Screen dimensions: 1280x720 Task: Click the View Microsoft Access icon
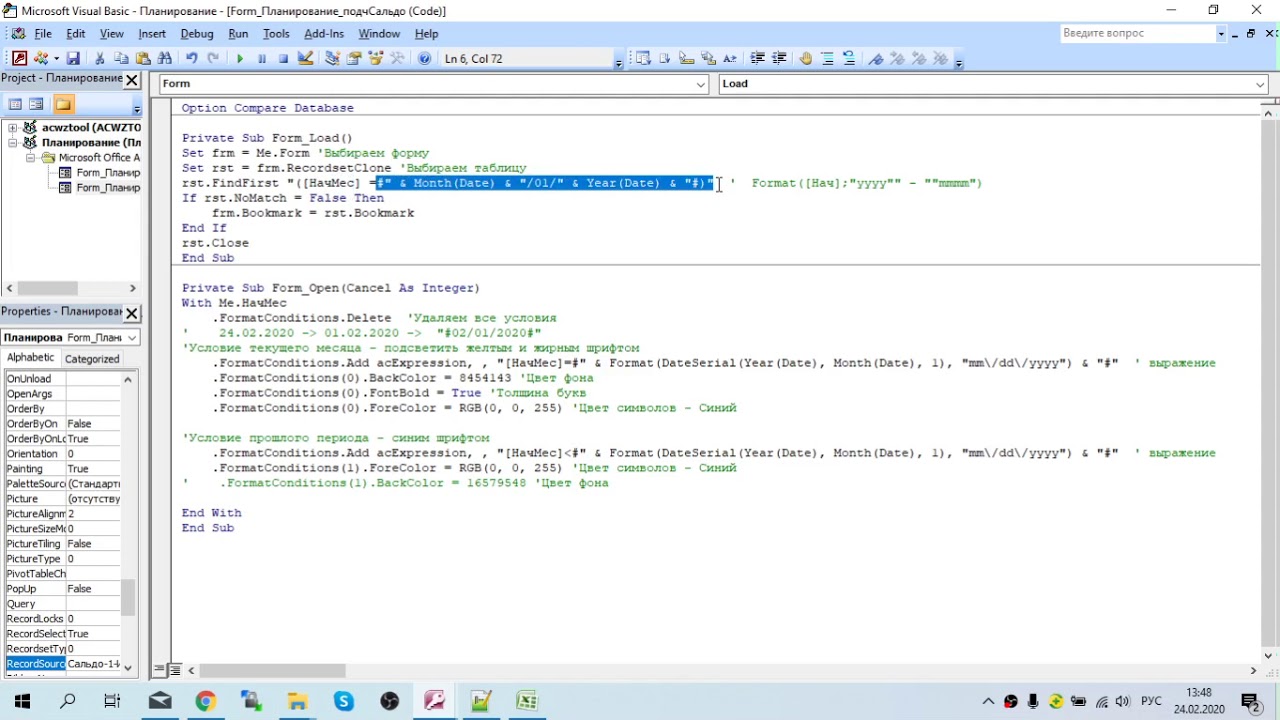(x=19, y=59)
